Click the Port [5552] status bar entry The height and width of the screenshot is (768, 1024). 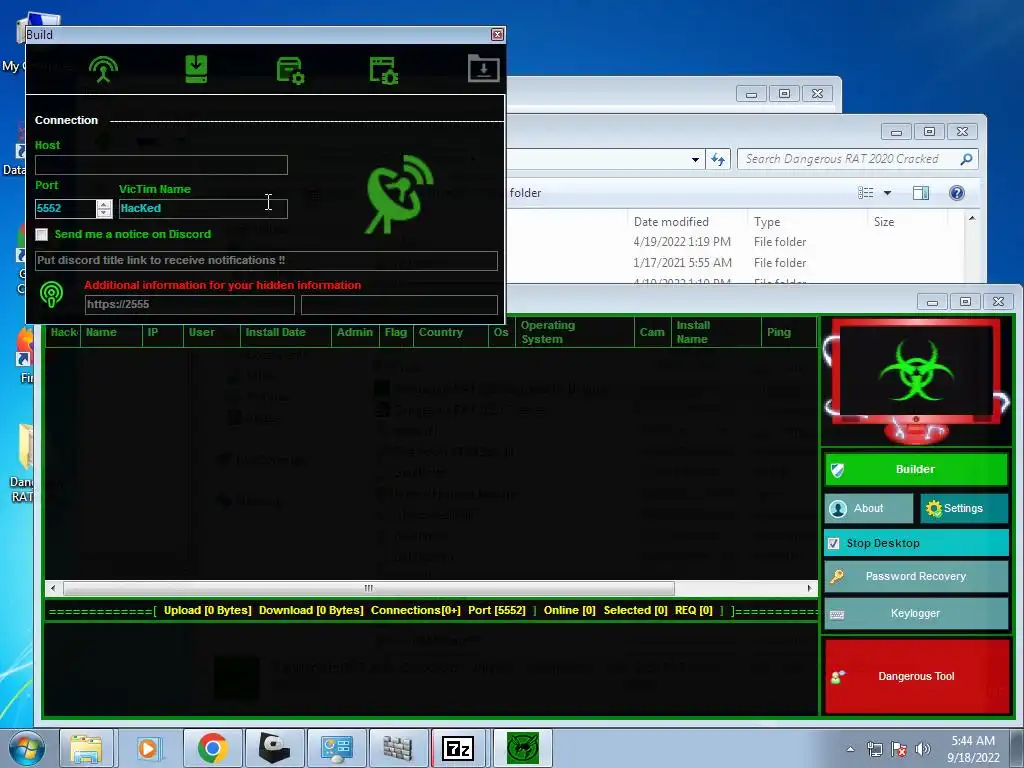(497, 611)
